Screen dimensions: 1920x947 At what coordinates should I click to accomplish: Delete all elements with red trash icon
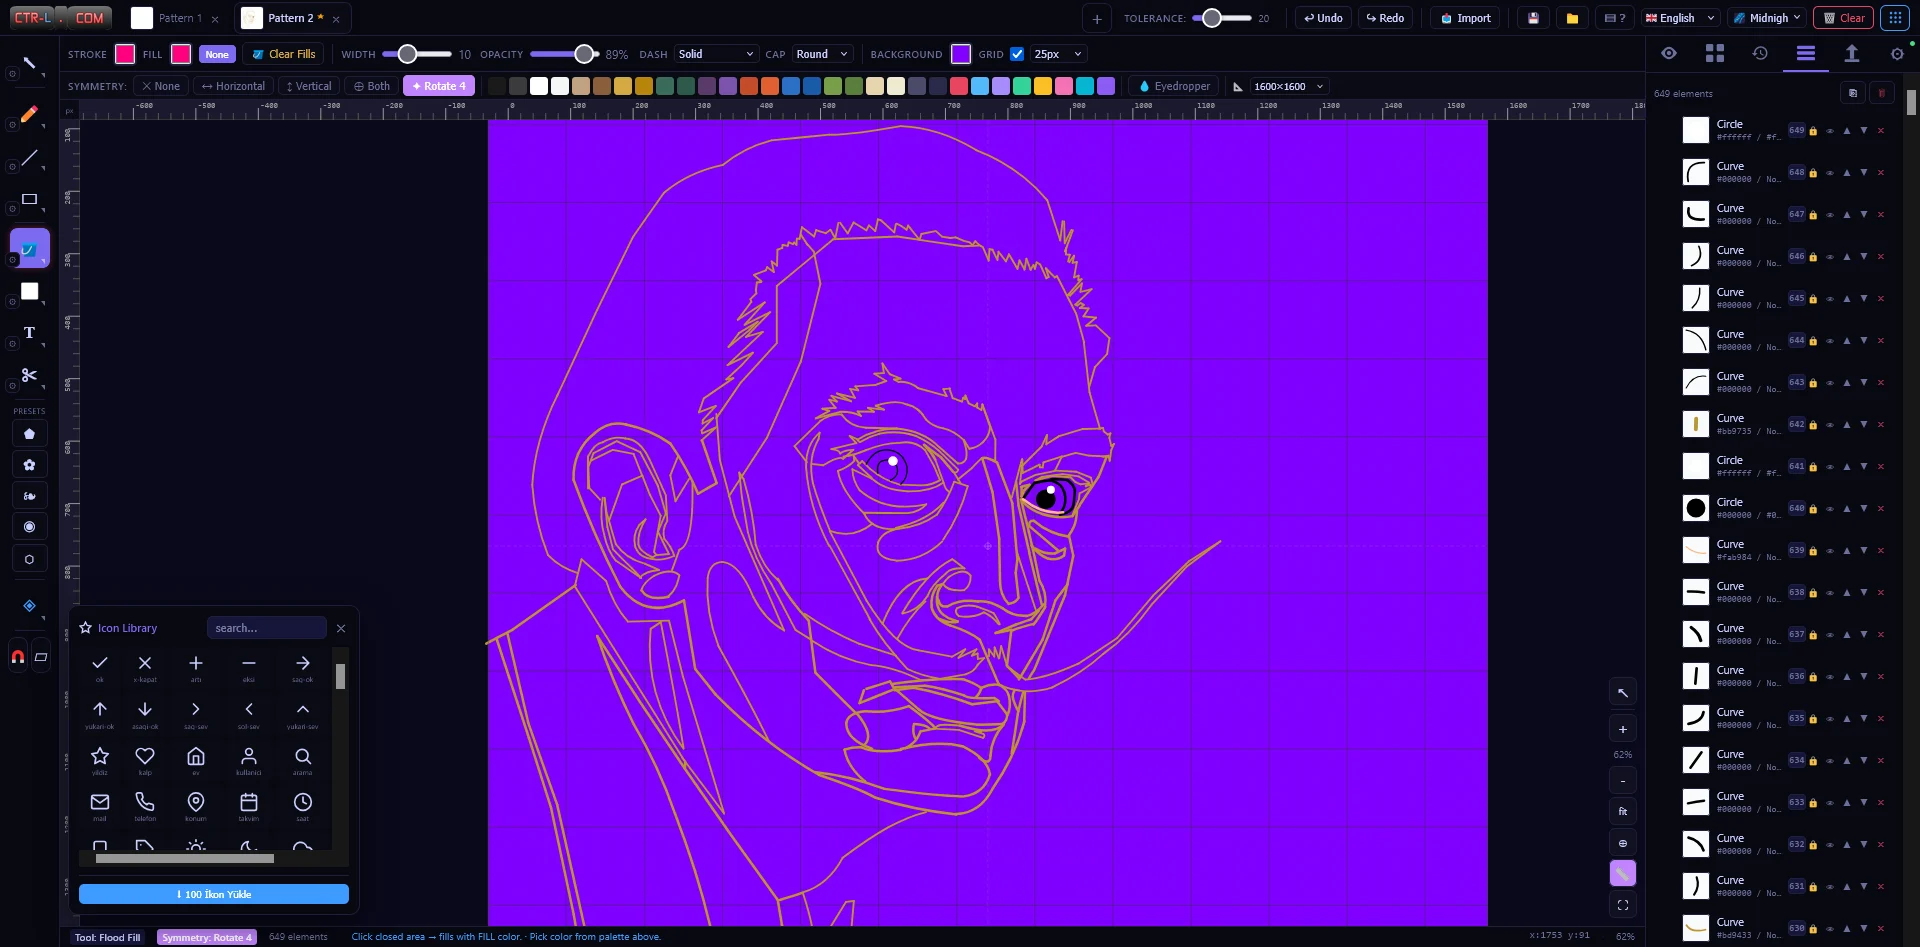tap(1881, 93)
